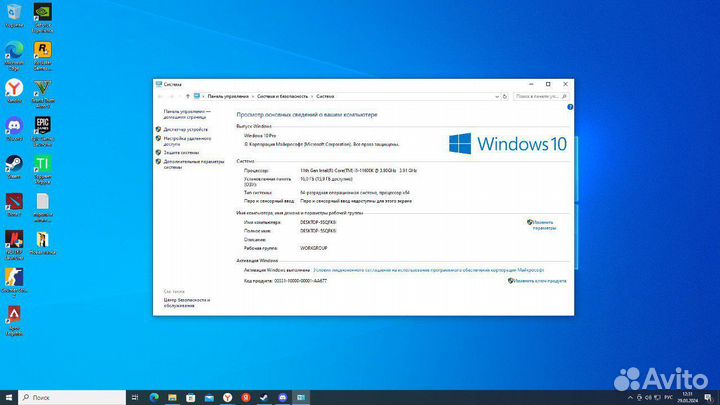The height and width of the screenshot is (405, 720).
Task: Select the Dota 2 desktop icon
Action: tap(14, 205)
